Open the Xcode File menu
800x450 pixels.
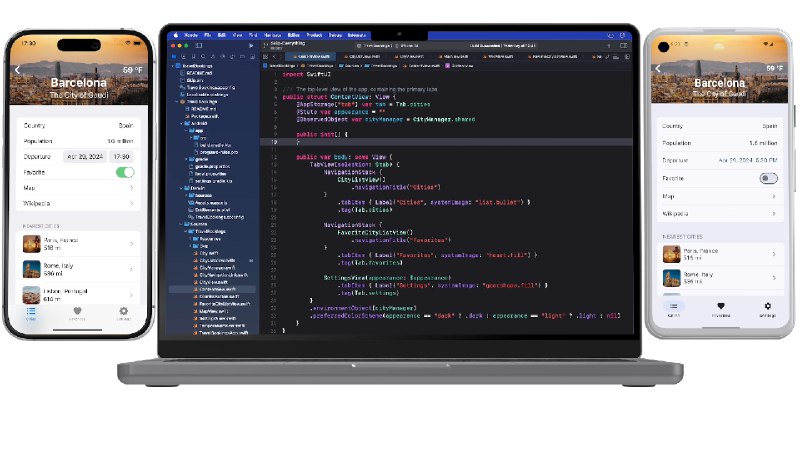(x=208, y=34)
